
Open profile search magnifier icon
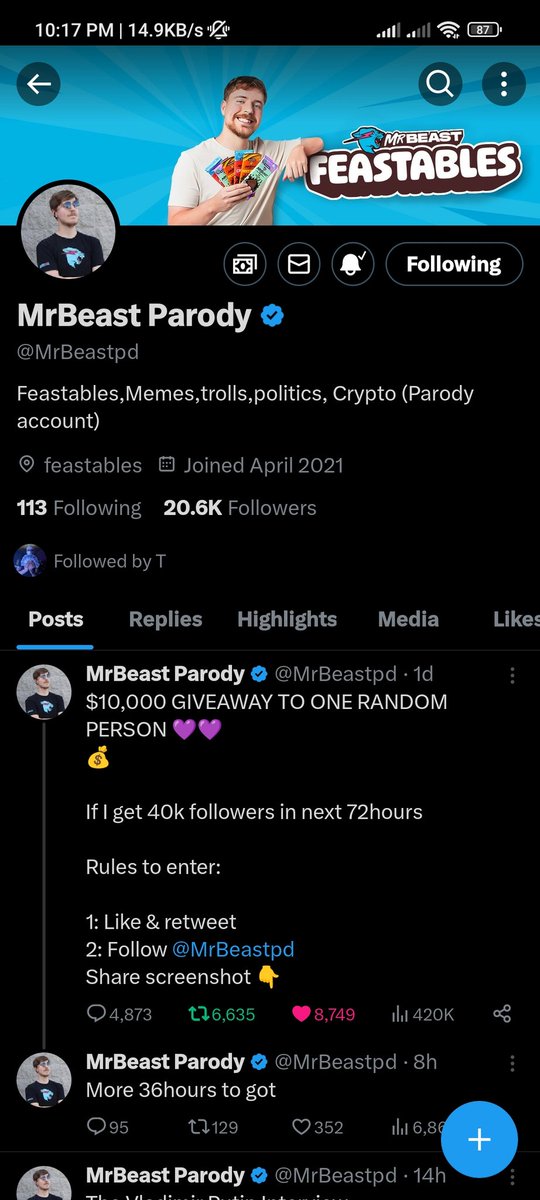pos(440,85)
